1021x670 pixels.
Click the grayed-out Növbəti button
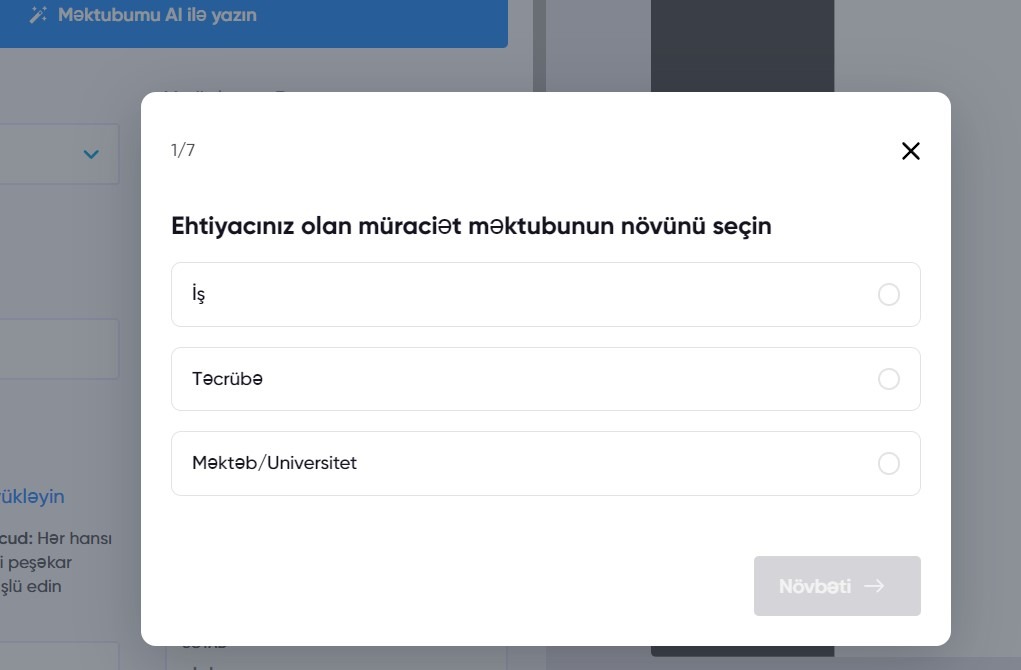pyautogui.click(x=837, y=586)
